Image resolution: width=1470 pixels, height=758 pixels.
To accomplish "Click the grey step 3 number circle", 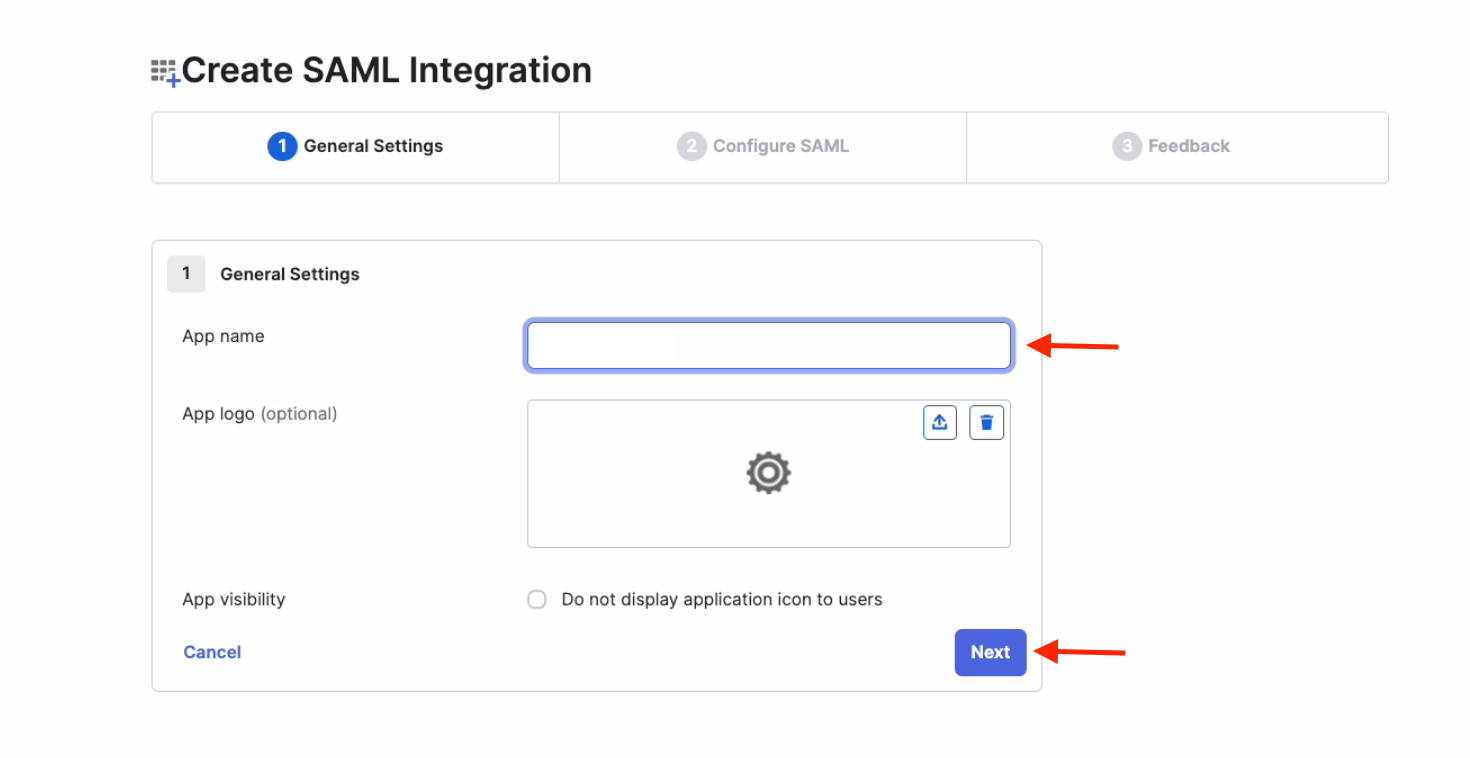I will [x=1126, y=147].
